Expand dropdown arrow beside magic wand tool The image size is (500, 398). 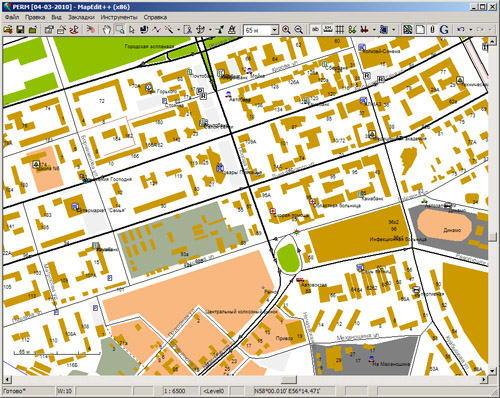tap(178, 30)
